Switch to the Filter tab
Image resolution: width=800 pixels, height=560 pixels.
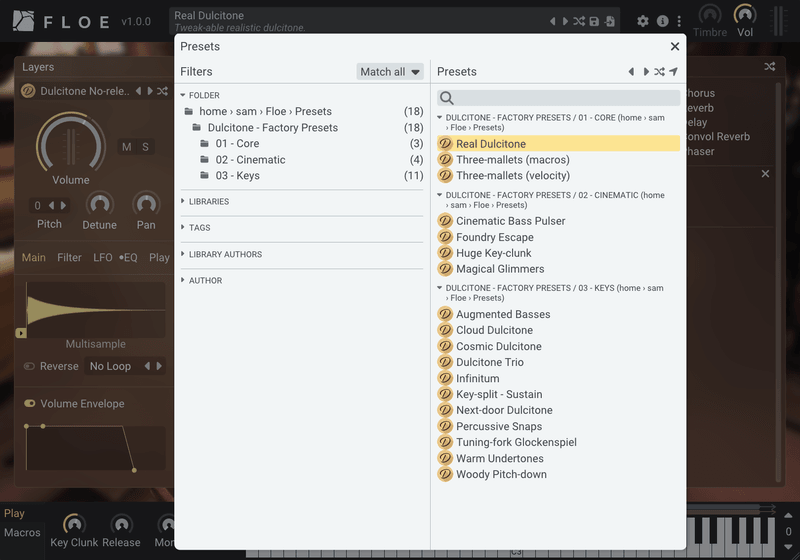[69, 258]
